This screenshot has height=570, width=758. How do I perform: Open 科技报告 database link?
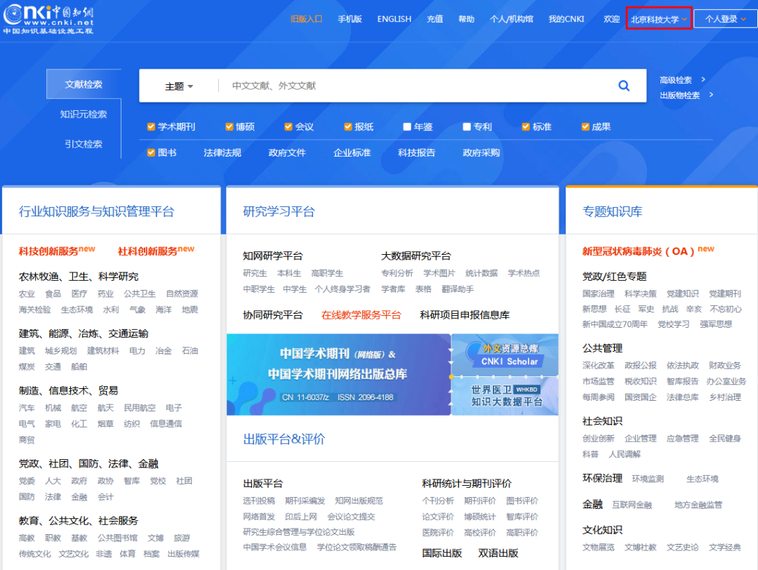tap(417, 153)
